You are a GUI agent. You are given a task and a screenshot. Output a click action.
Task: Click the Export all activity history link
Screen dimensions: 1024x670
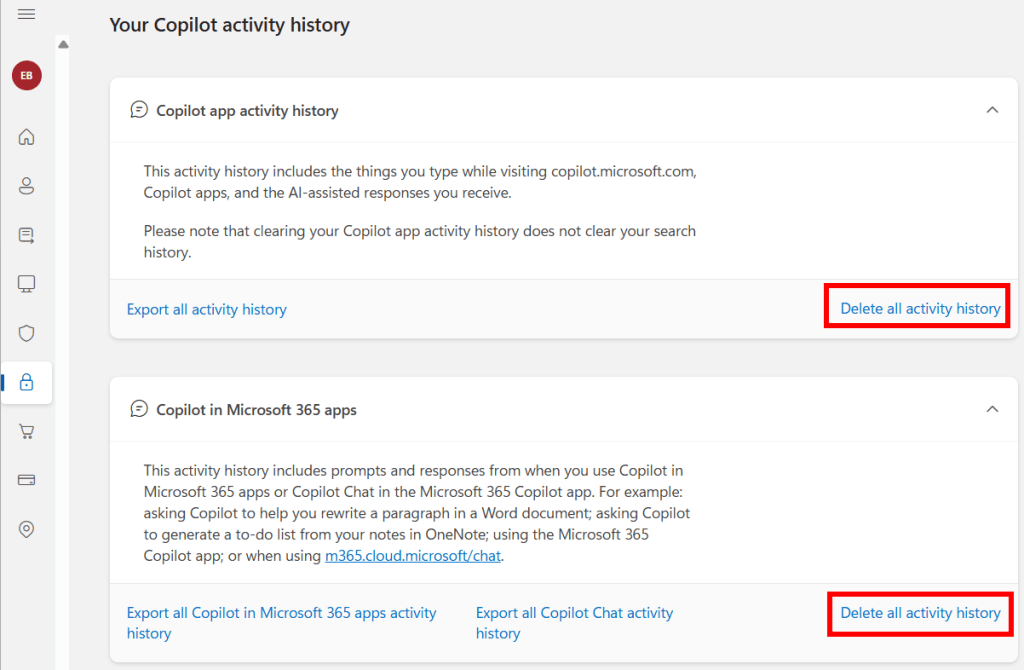(x=207, y=309)
